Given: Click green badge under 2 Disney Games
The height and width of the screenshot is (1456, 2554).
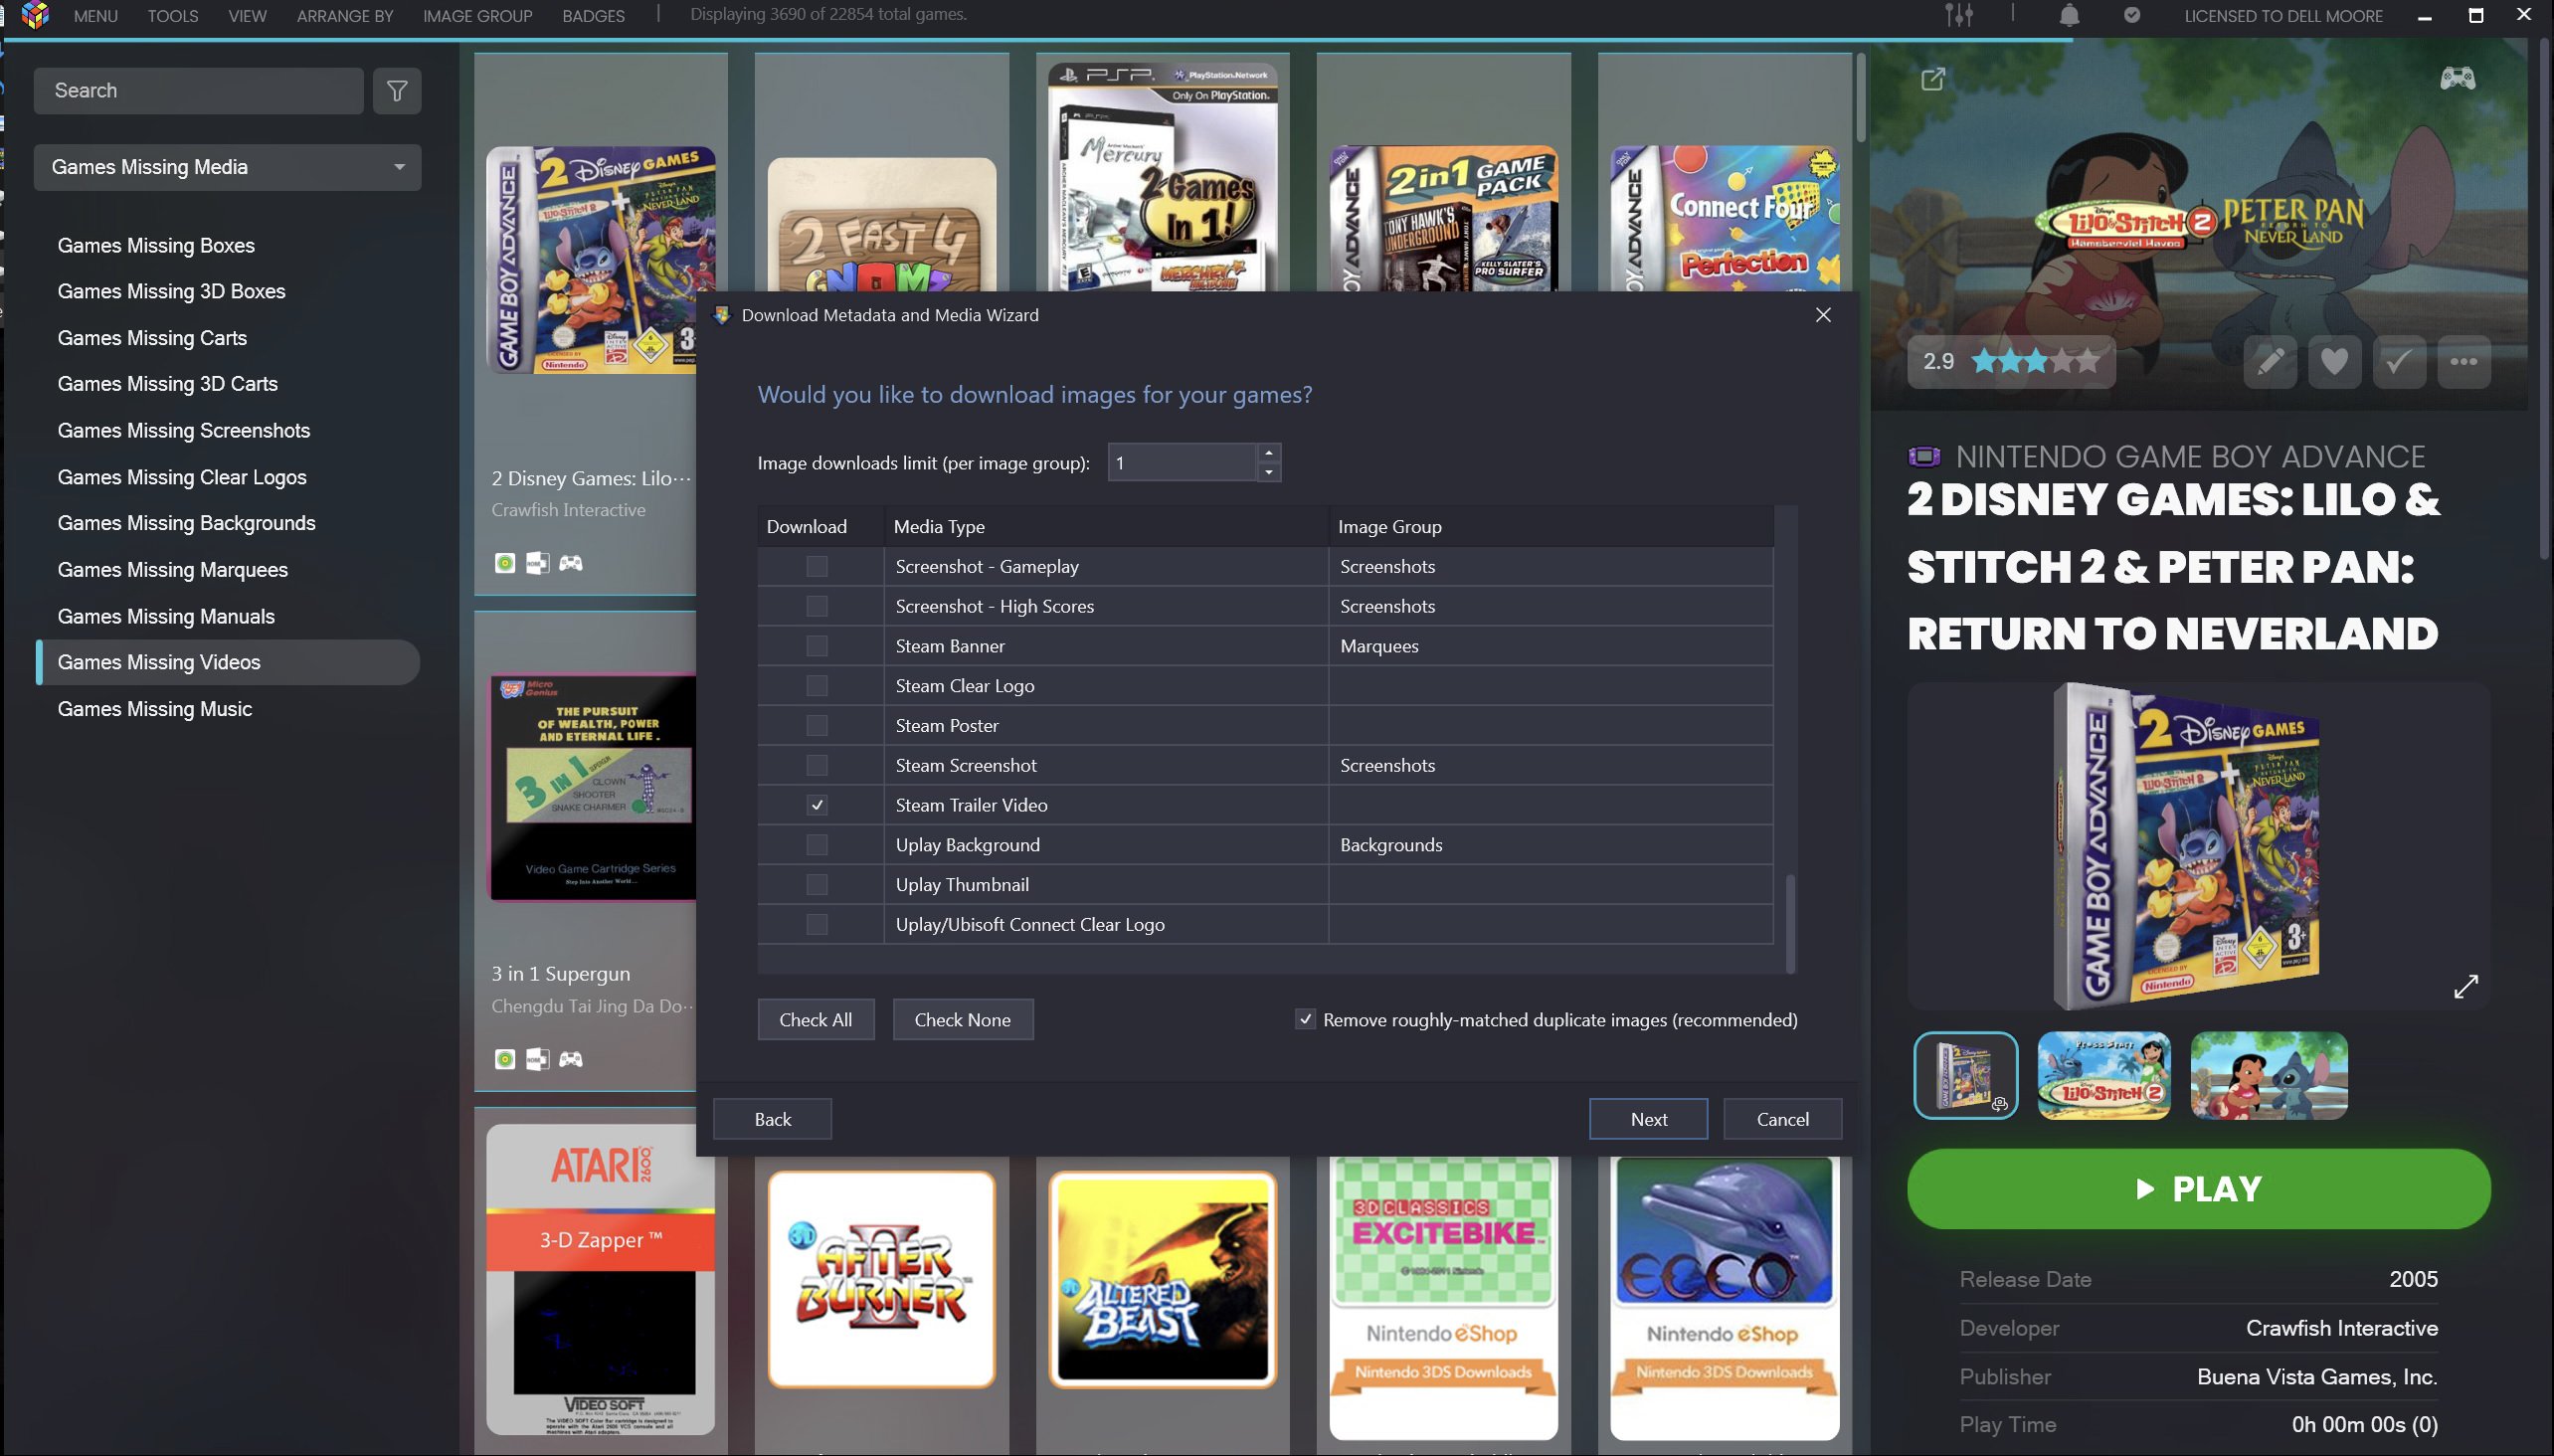Looking at the screenshot, I should [505, 563].
